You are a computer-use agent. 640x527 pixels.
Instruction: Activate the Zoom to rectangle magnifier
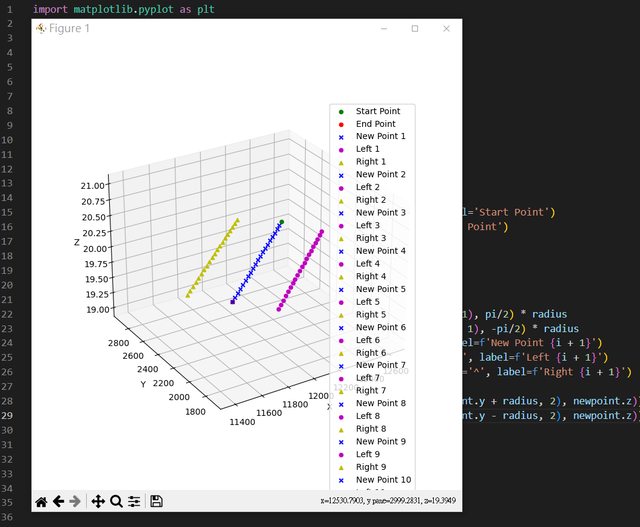point(116,501)
